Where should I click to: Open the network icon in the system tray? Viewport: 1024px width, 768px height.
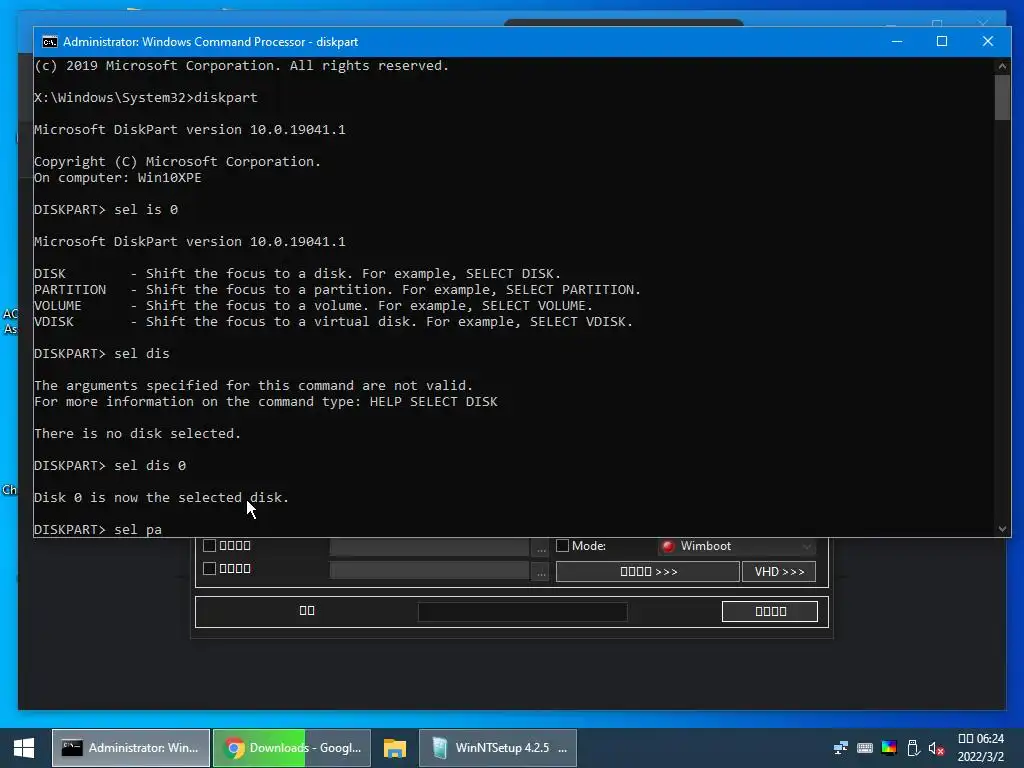click(841, 748)
